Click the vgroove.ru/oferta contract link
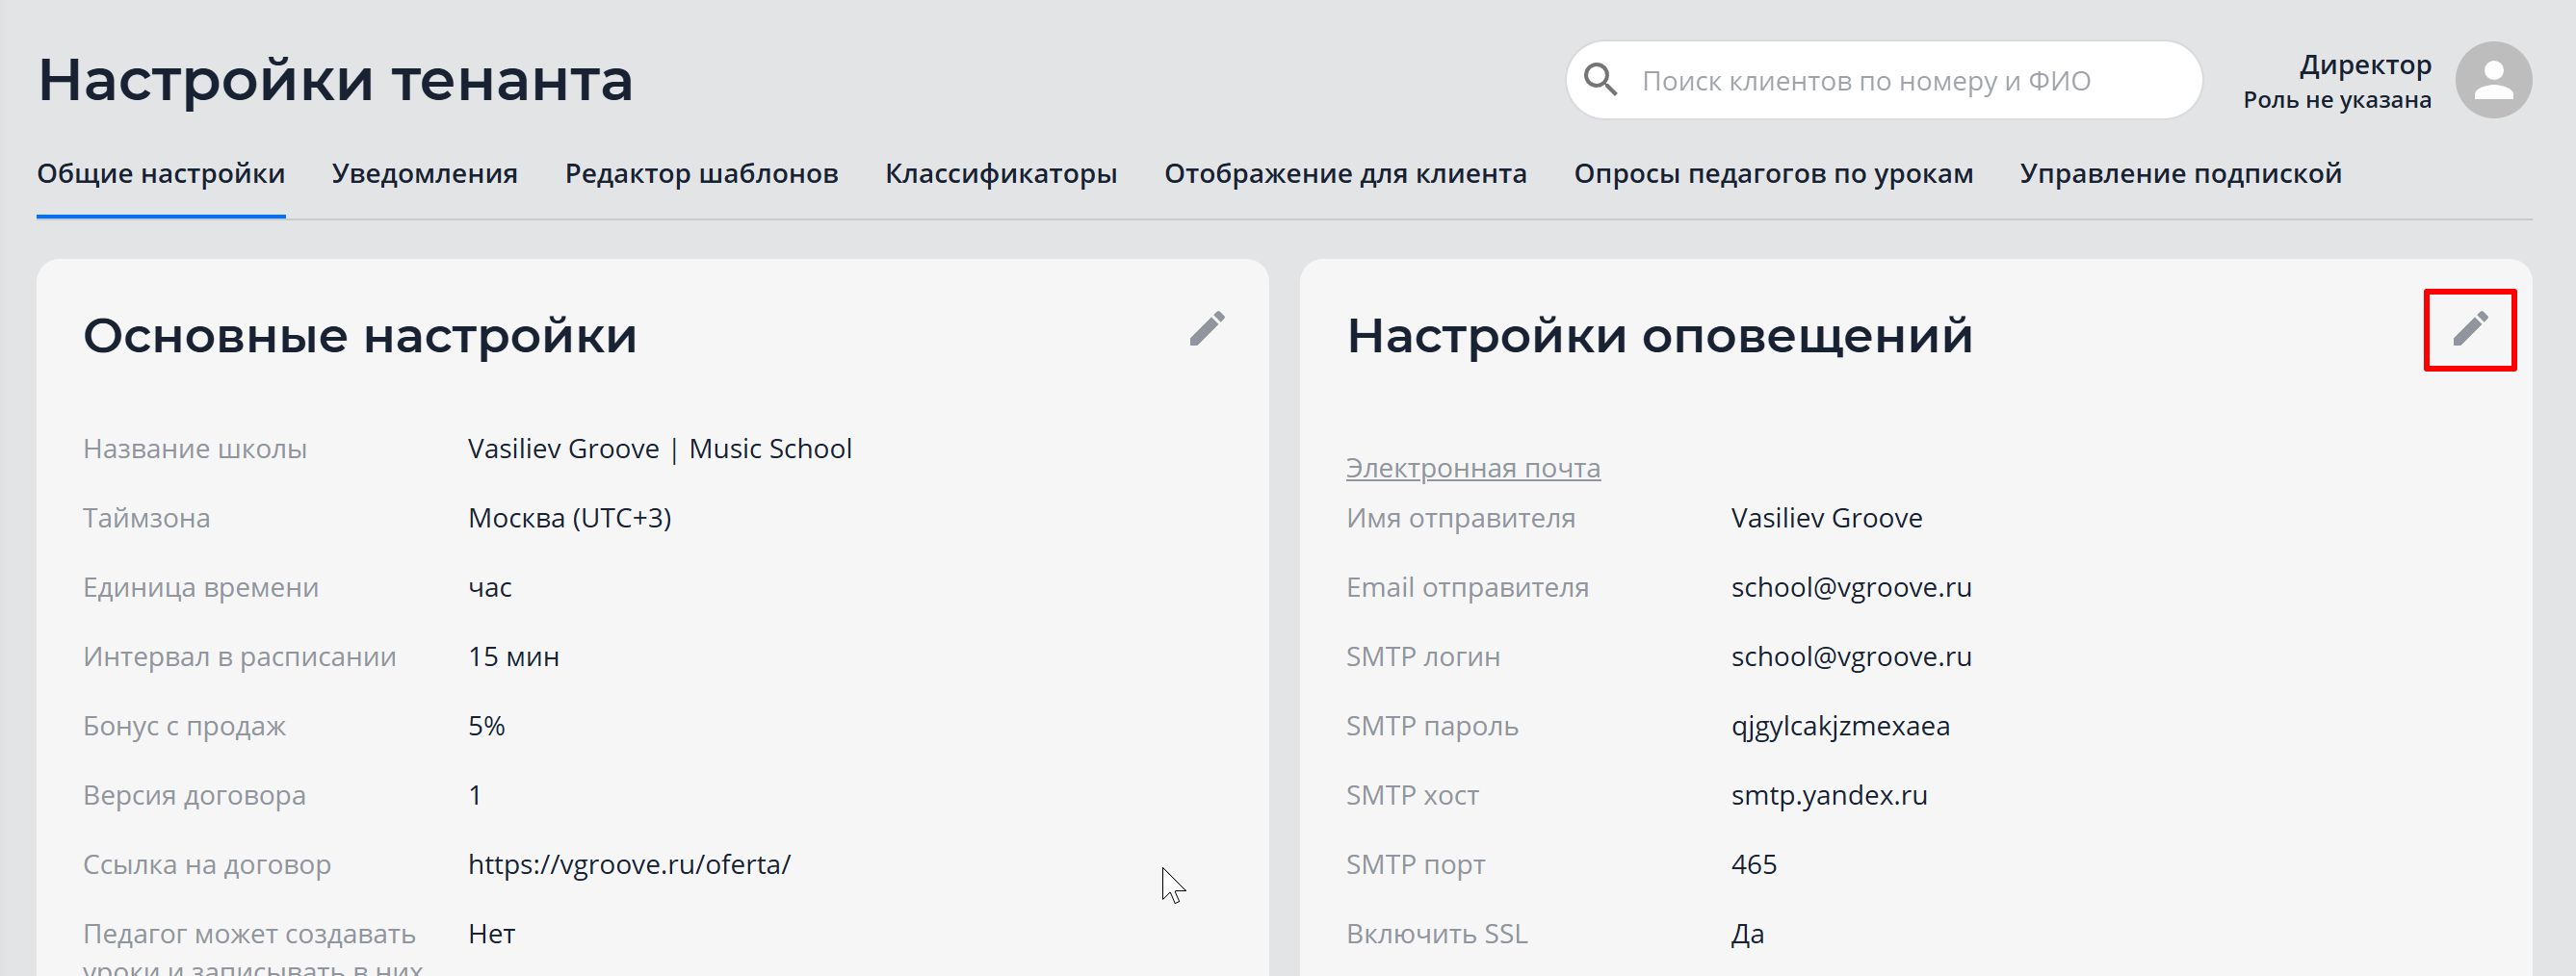Image resolution: width=2576 pixels, height=976 pixels. [x=629, y=864]
